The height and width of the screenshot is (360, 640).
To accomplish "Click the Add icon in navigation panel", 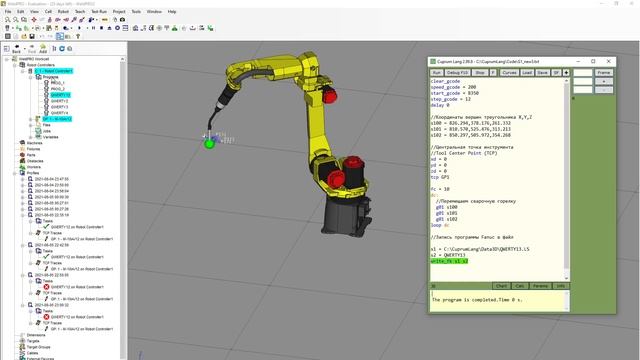I will pos(43,49).
